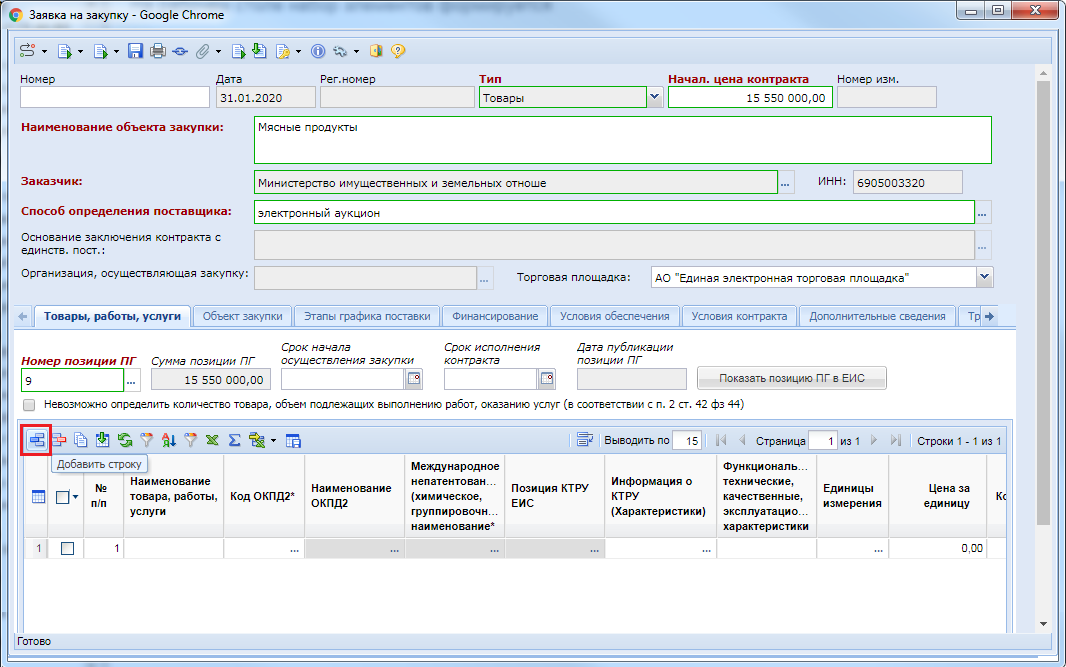This screenshot has width=1066, height=667.
Task: Expand the dropdown arrow next to the workflow route icon
Action: (44, 52)
